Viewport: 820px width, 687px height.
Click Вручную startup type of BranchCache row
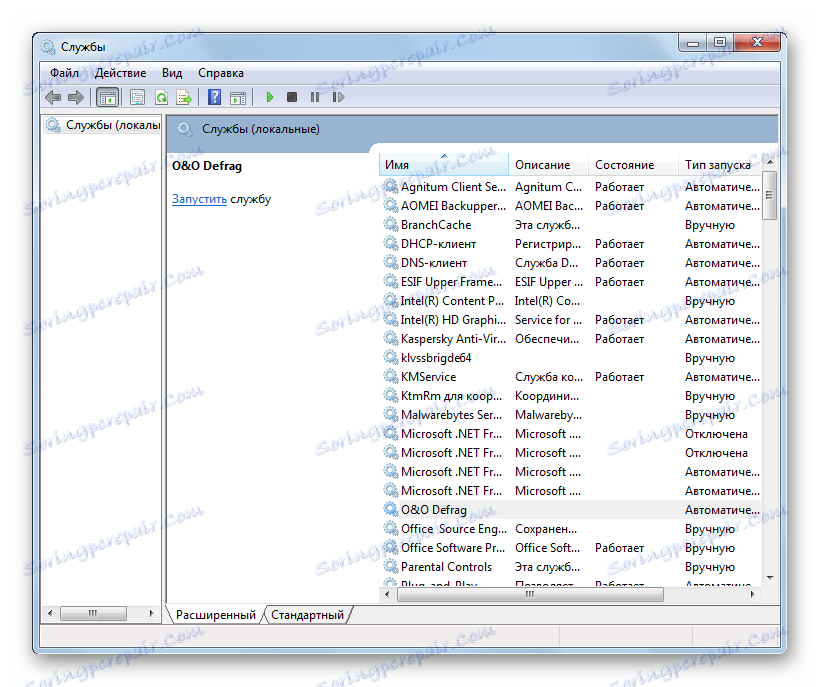[x=710, y=225]
